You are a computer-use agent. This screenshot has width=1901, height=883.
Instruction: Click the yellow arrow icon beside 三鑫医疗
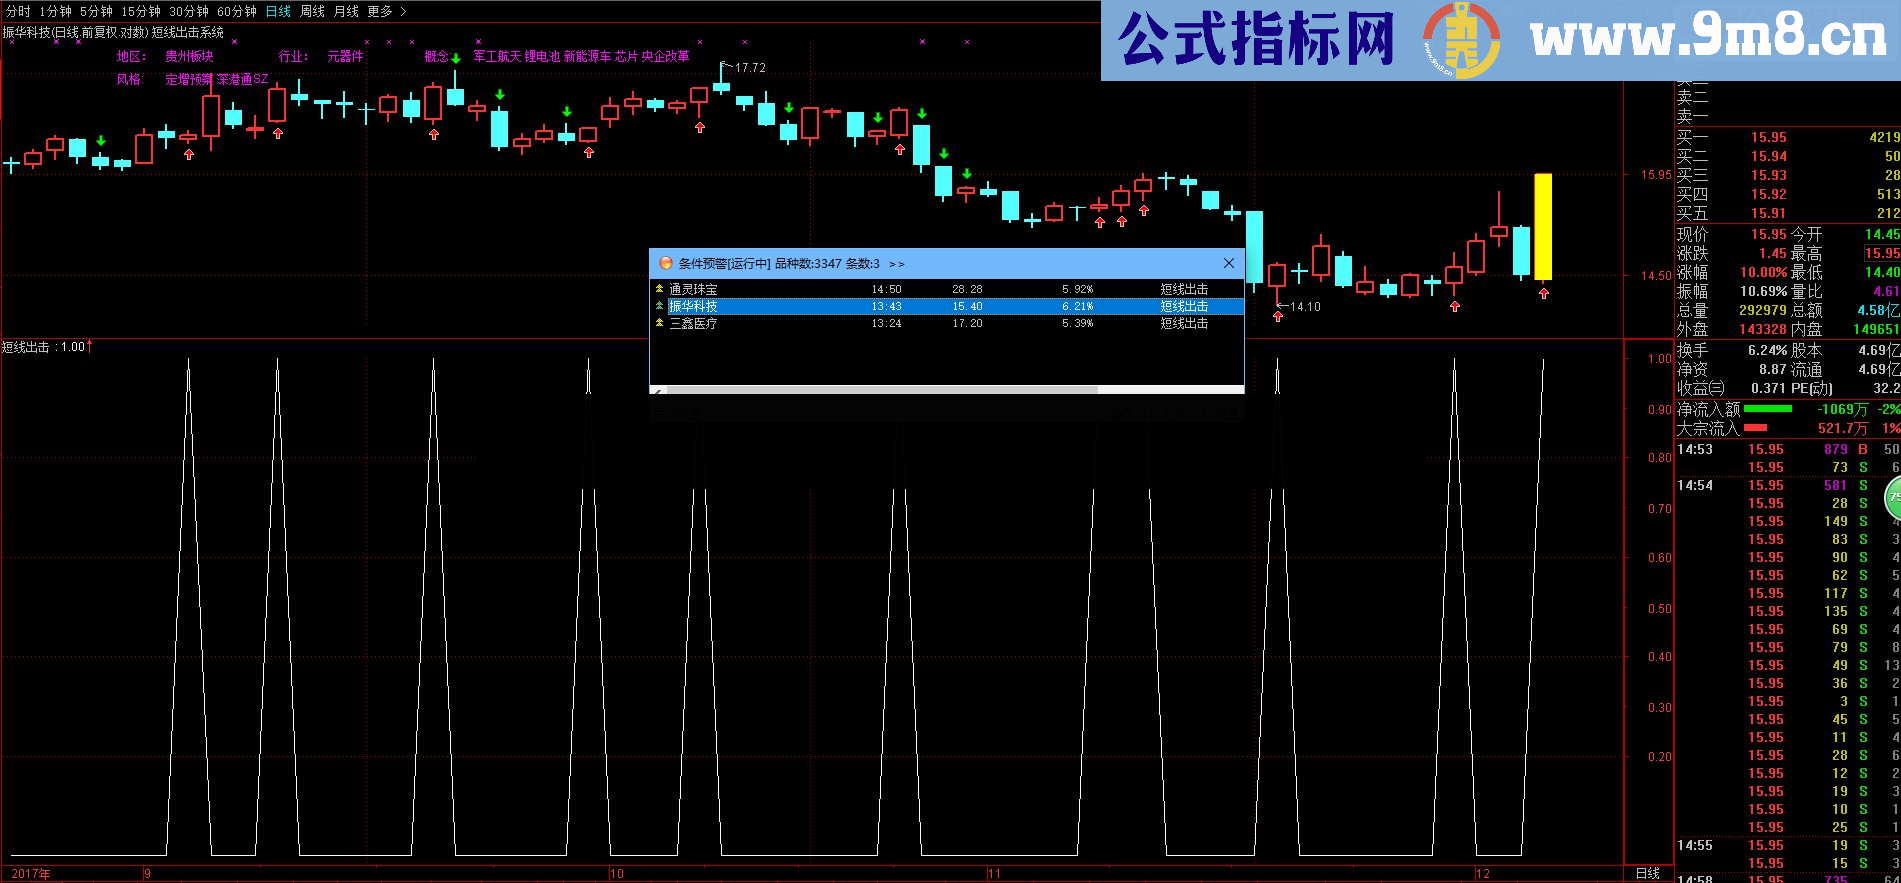(659, 323)
